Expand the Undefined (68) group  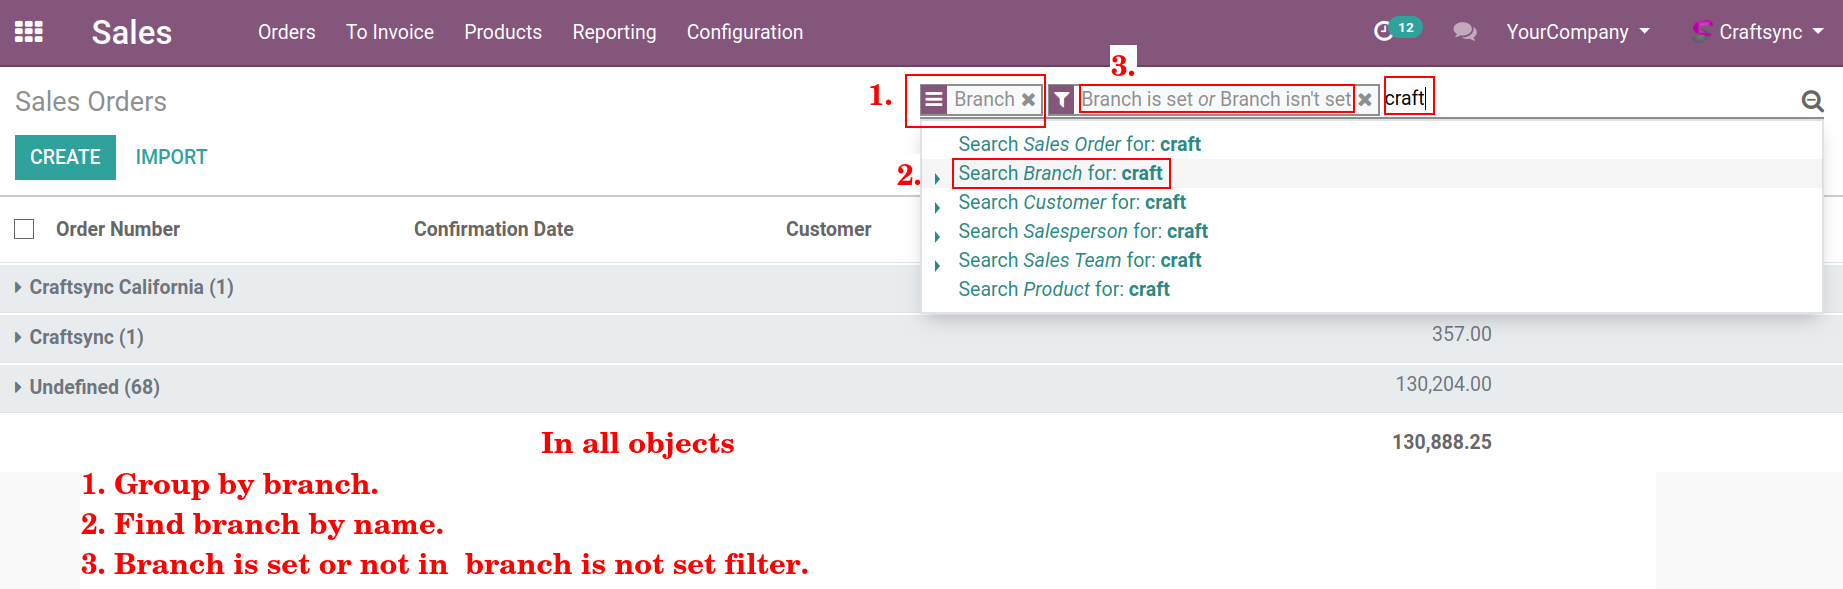pyautogui.click(x=94, y=388)
